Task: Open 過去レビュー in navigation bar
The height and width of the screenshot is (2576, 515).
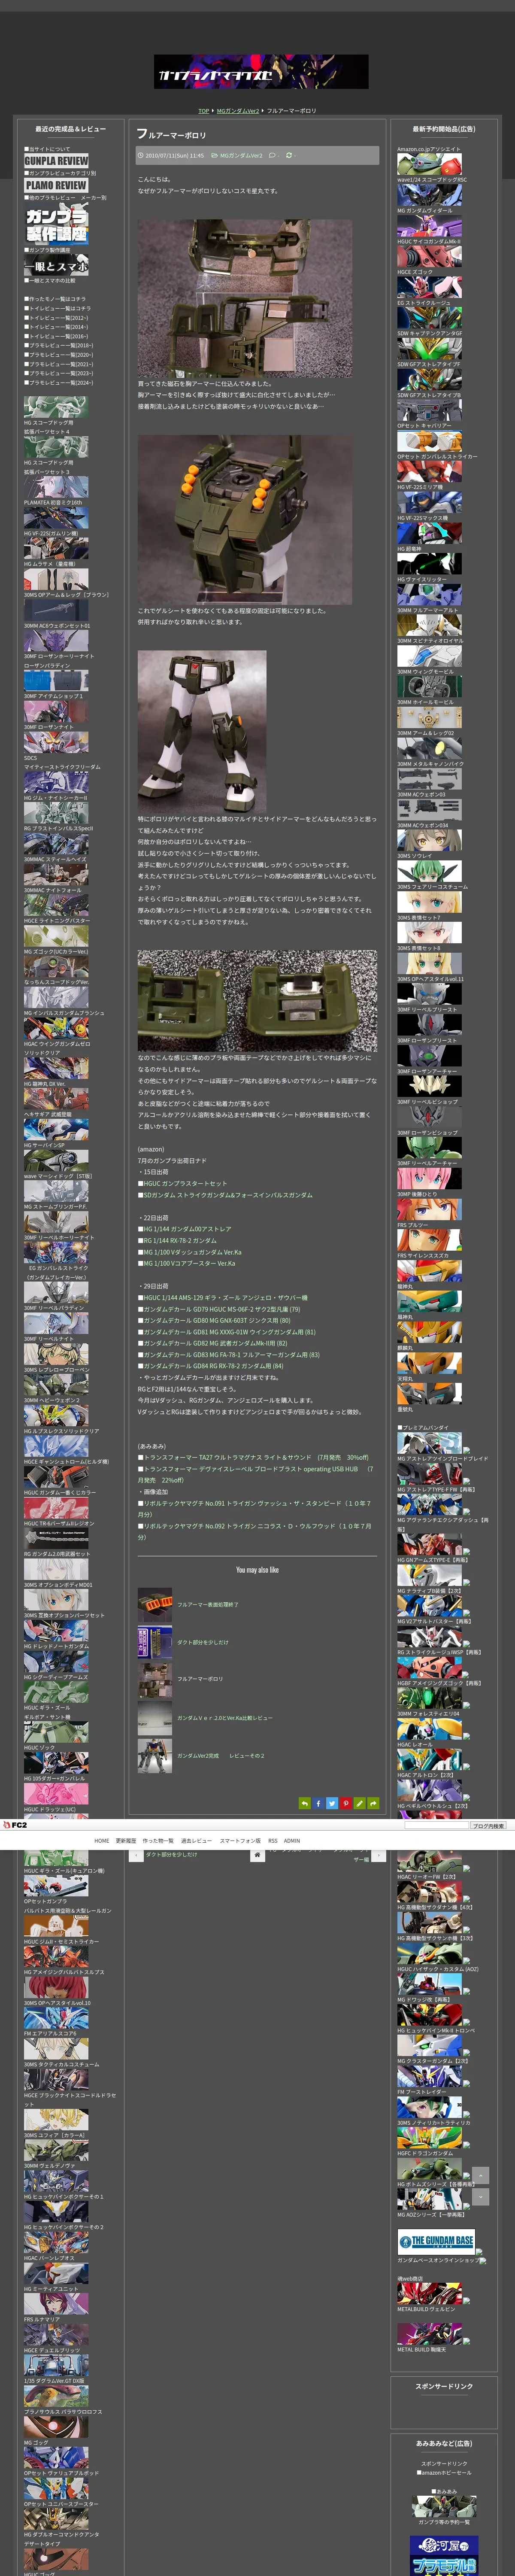Action: (196, 1840)
